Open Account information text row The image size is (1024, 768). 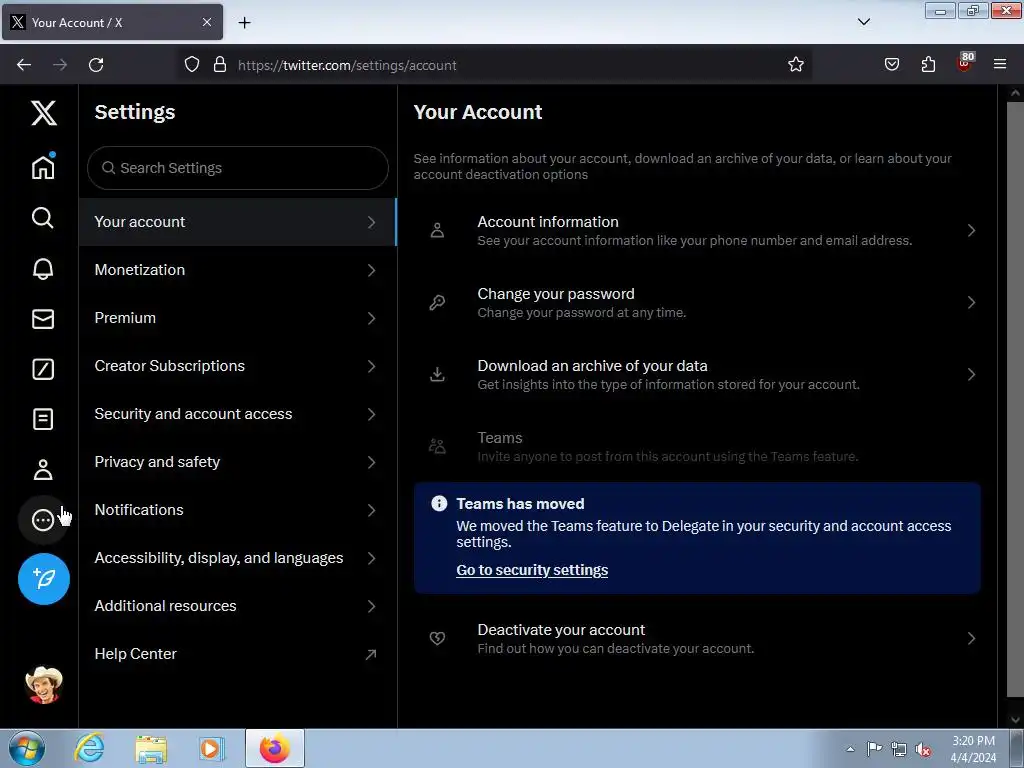[697, 231]
